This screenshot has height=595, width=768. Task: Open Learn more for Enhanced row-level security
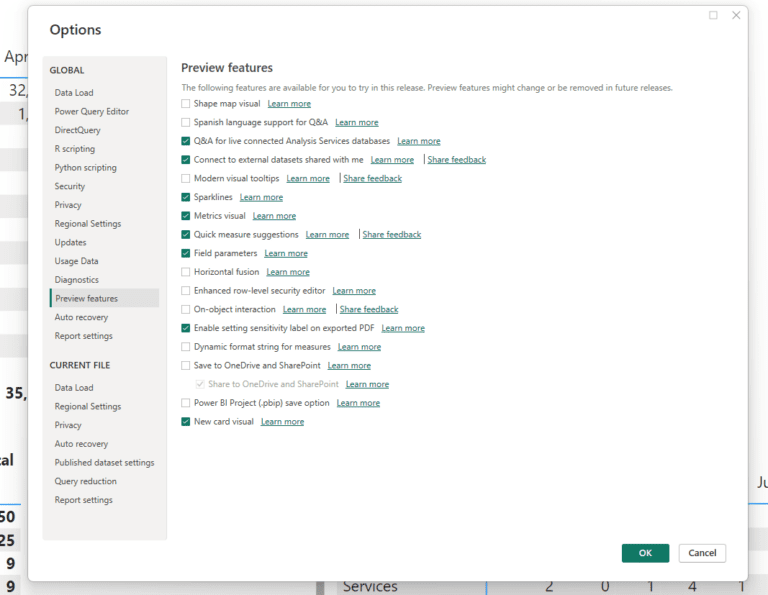[354, 291]
